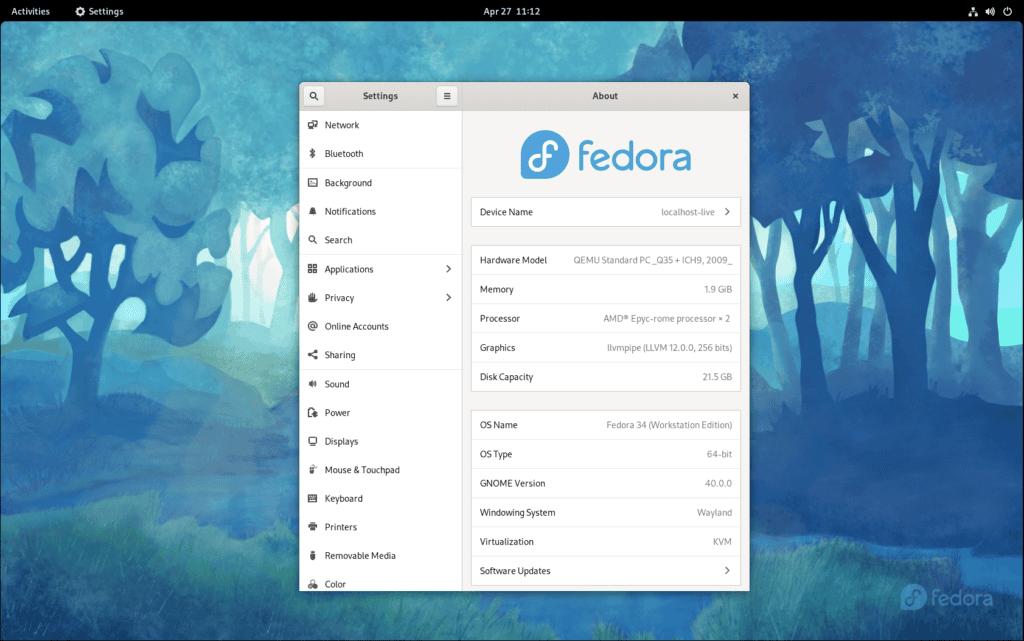Open the Settings hamburger menu
The image size is (1024, 641).
point(447,96)
